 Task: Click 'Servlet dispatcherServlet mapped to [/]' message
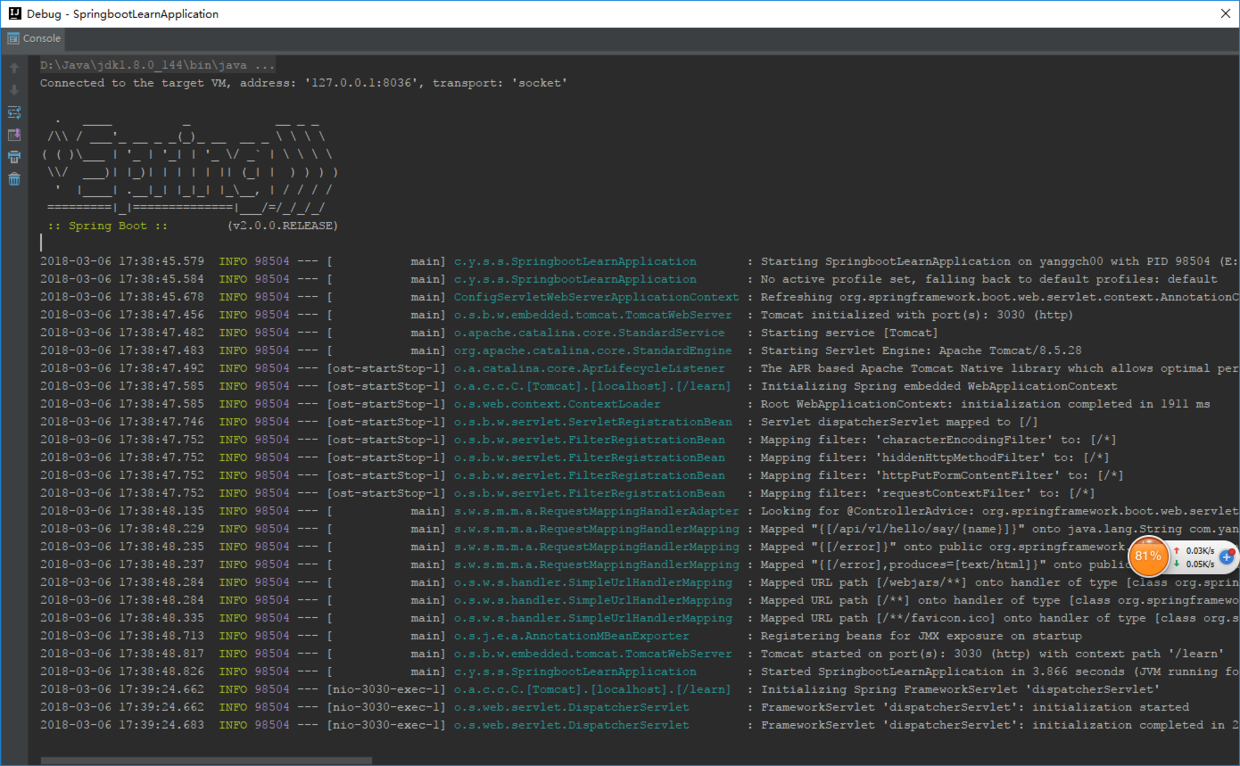[x=899, y=422]
